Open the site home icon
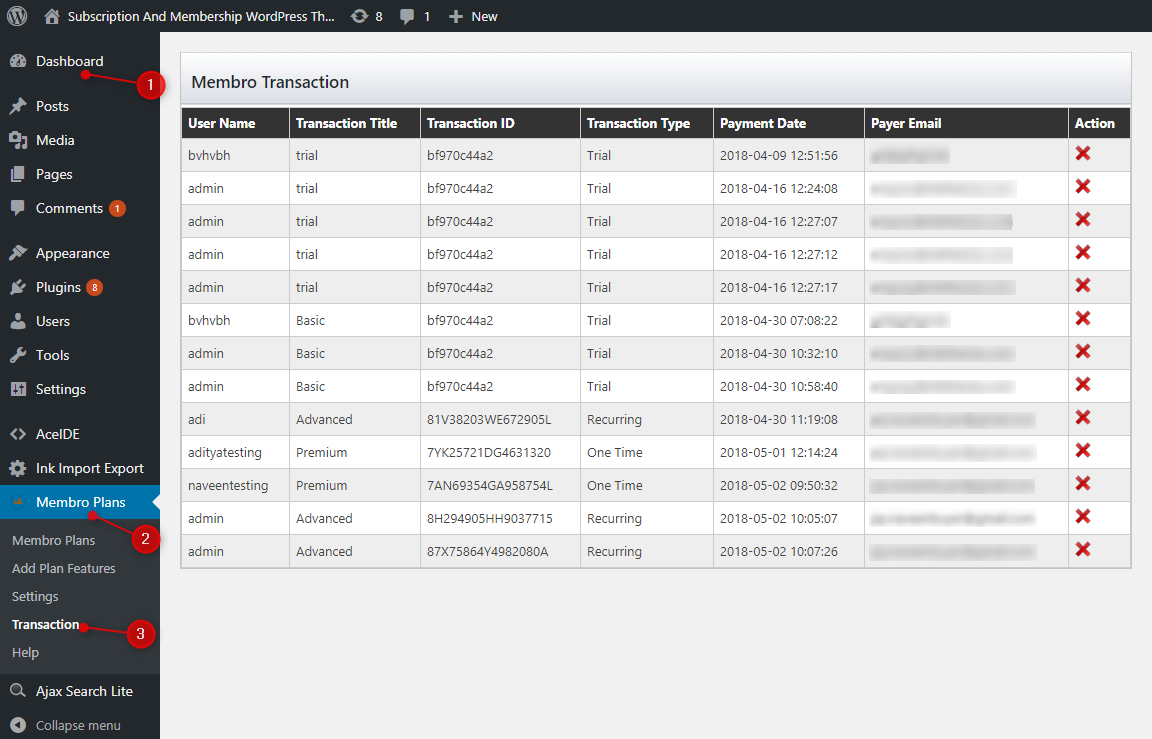Screen dimensions: 1152x739 pyautogui.click(x=51, y=16)
